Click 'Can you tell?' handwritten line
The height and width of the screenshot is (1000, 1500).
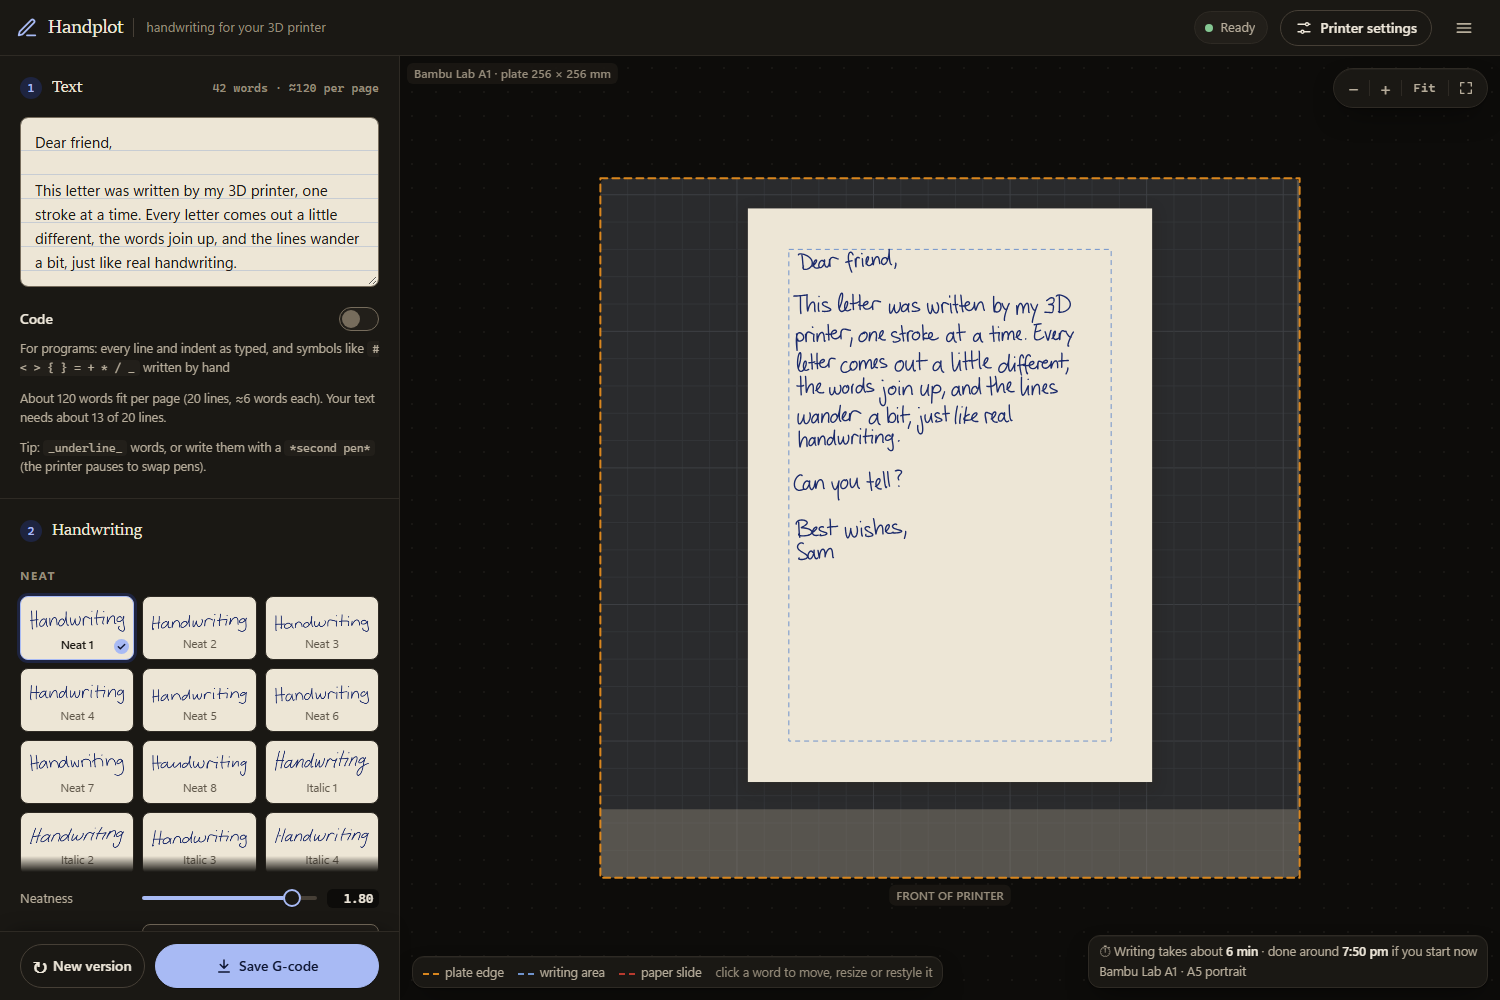point(848,482)
